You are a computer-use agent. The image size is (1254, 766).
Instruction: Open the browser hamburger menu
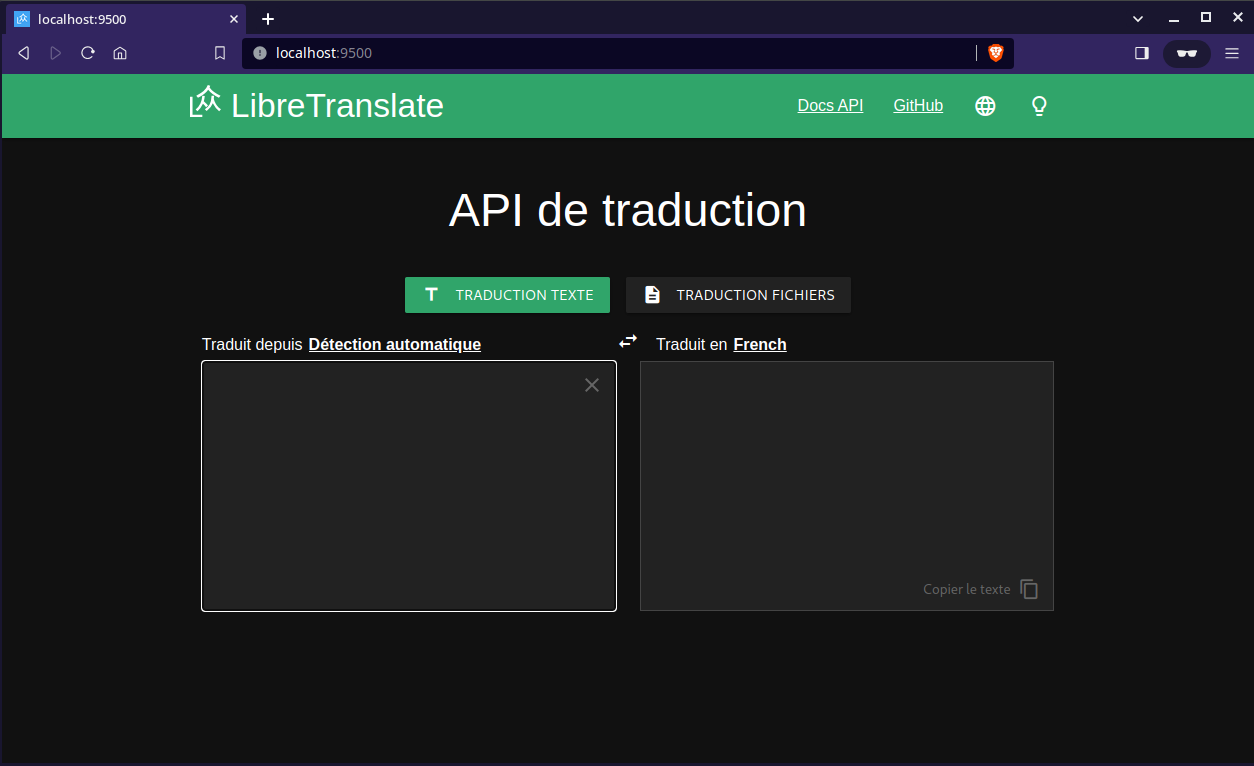point(1232,53)
